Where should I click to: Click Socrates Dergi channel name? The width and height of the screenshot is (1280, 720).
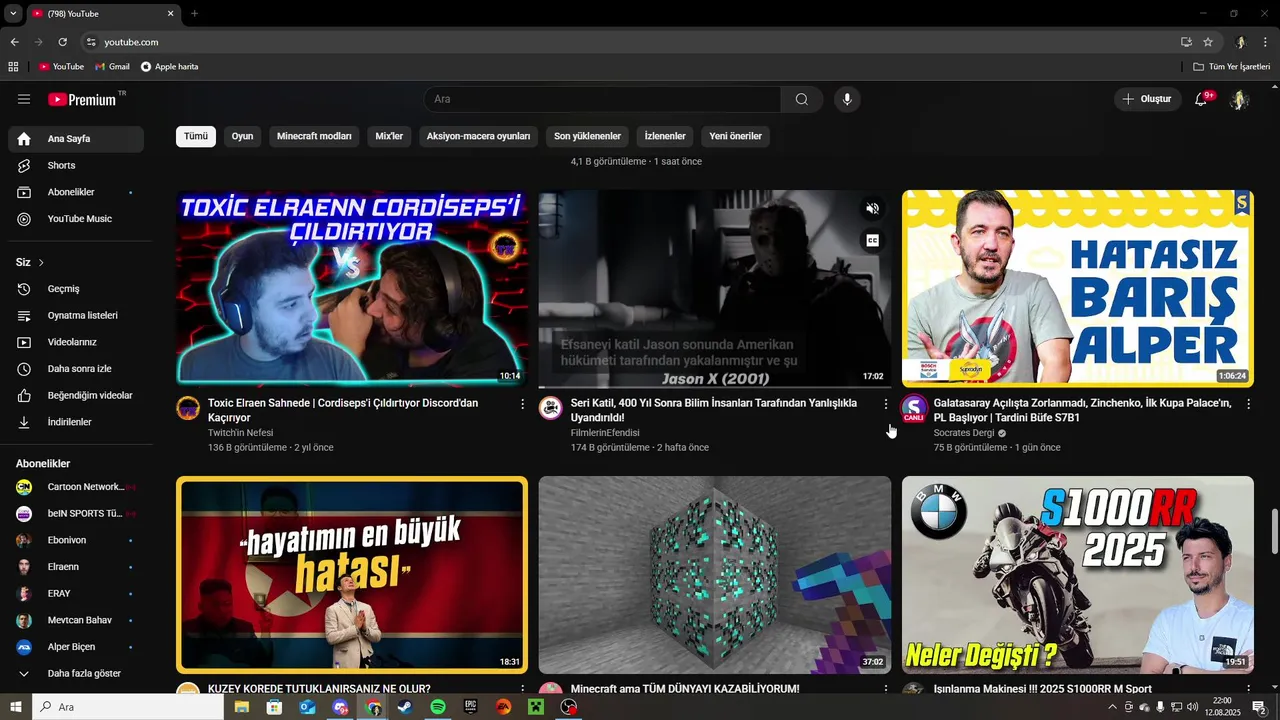tap(964, 433)
